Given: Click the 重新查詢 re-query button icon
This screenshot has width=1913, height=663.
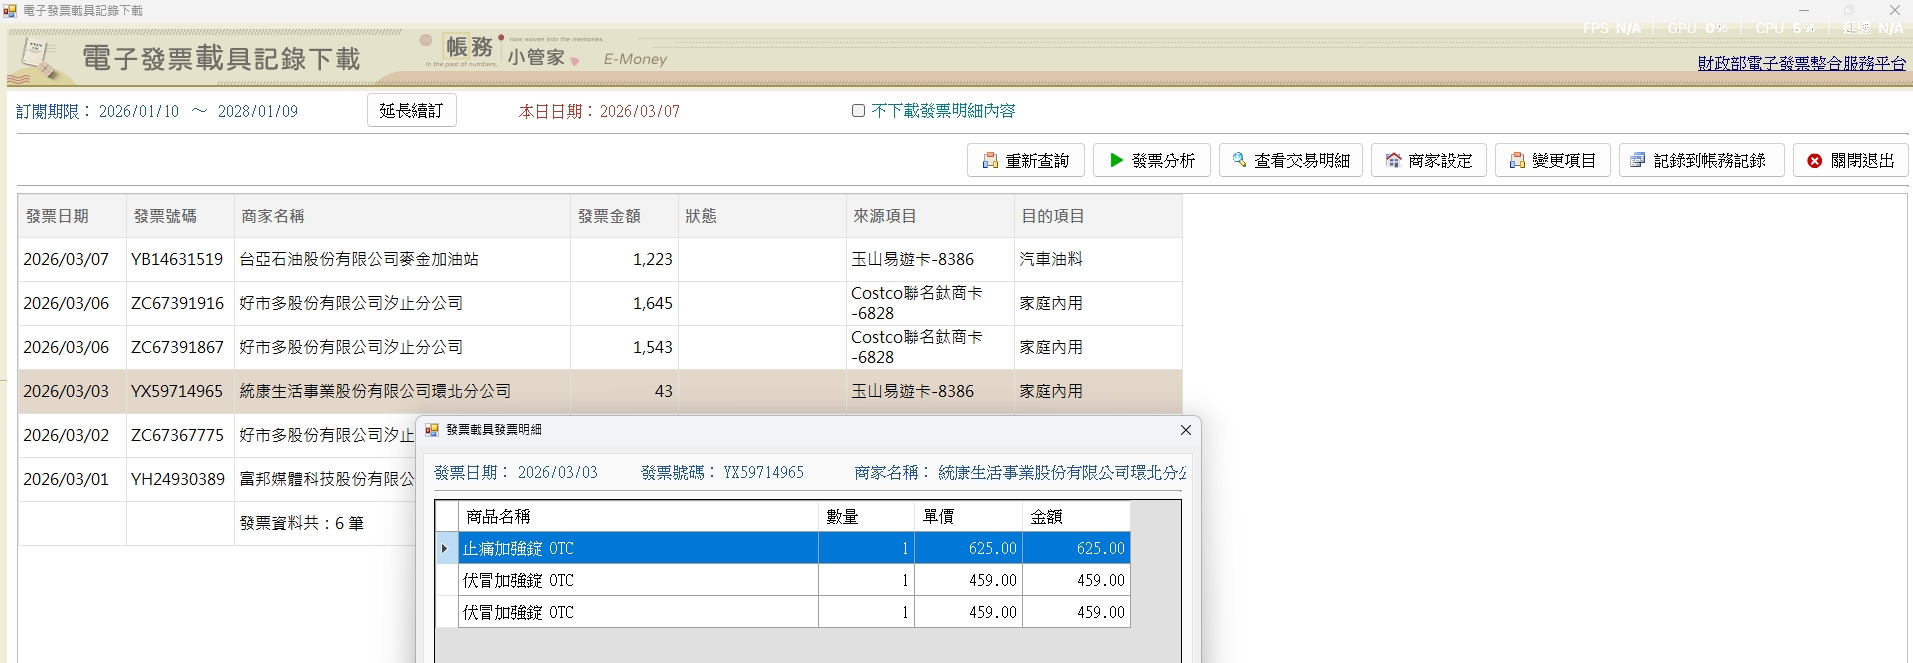Looking at the screenshot, I should (990, 161).
